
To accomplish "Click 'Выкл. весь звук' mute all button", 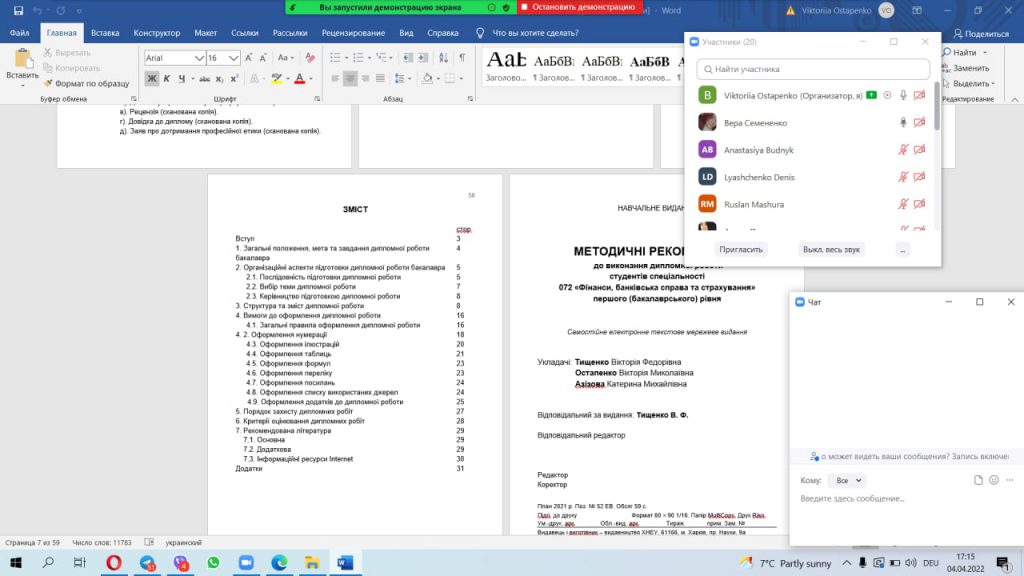I will pos(831,249).
